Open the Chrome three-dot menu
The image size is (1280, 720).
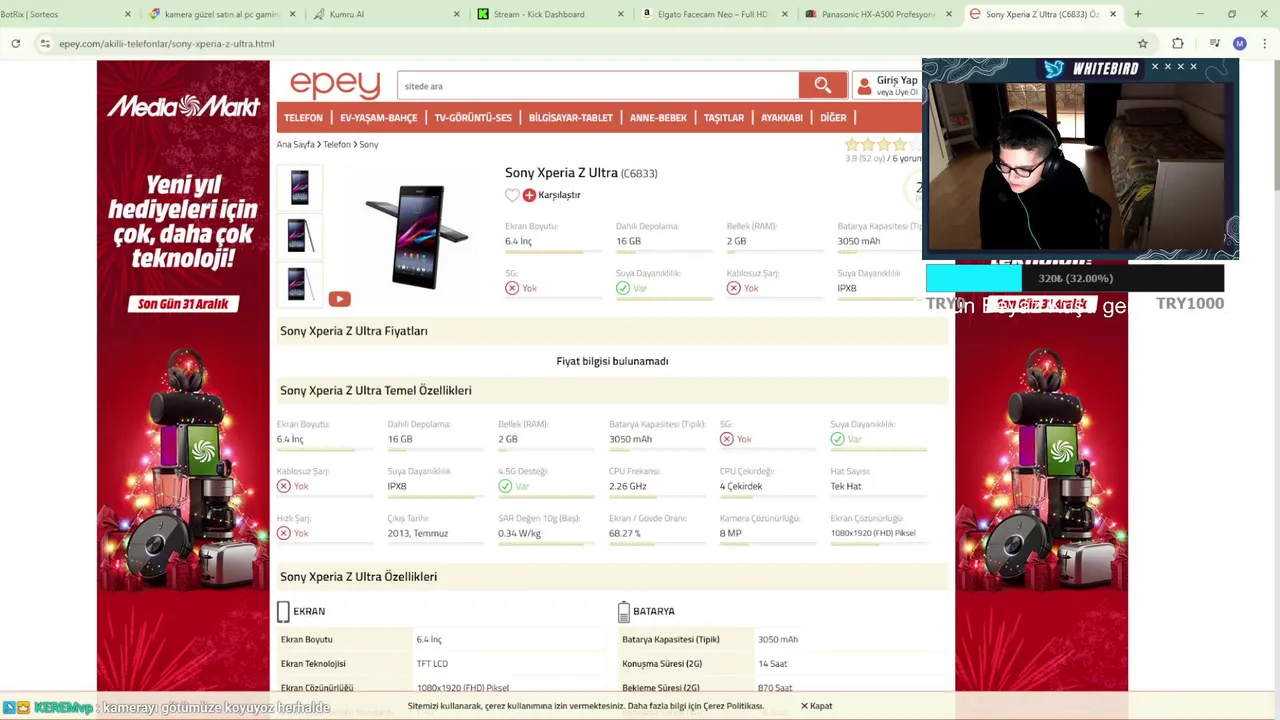pos(1265,43)
